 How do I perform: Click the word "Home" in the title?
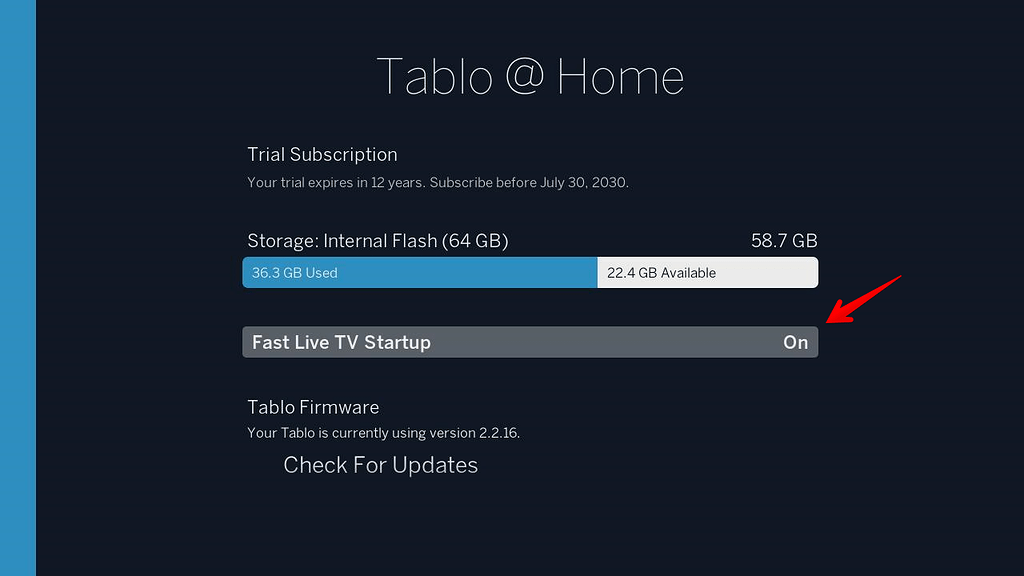620,77
